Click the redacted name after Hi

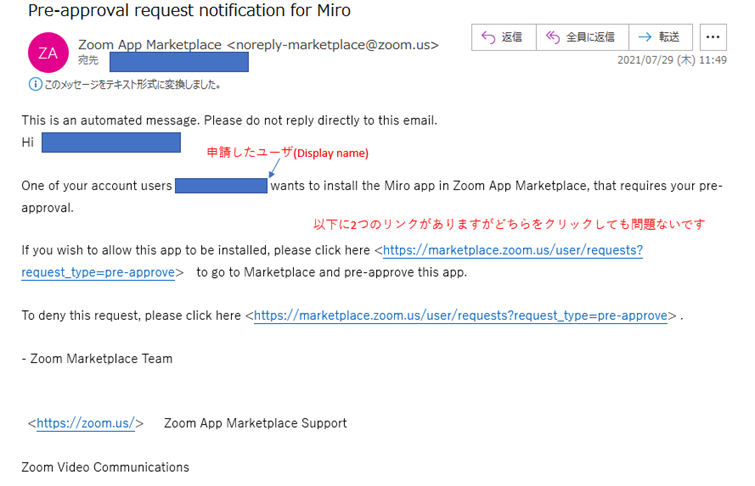(110, 143)
